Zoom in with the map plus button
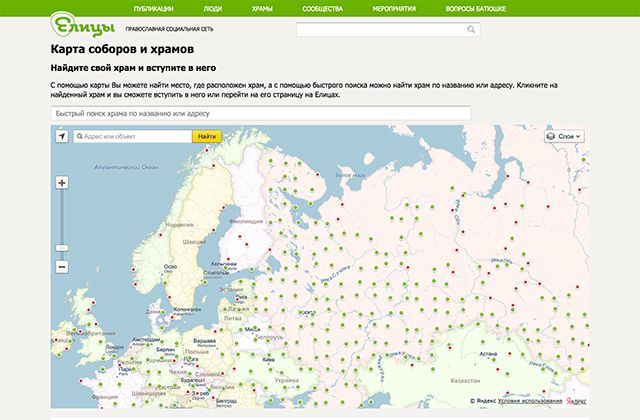The width and height of the screenshot is (640, 420). tap(62, 183)
